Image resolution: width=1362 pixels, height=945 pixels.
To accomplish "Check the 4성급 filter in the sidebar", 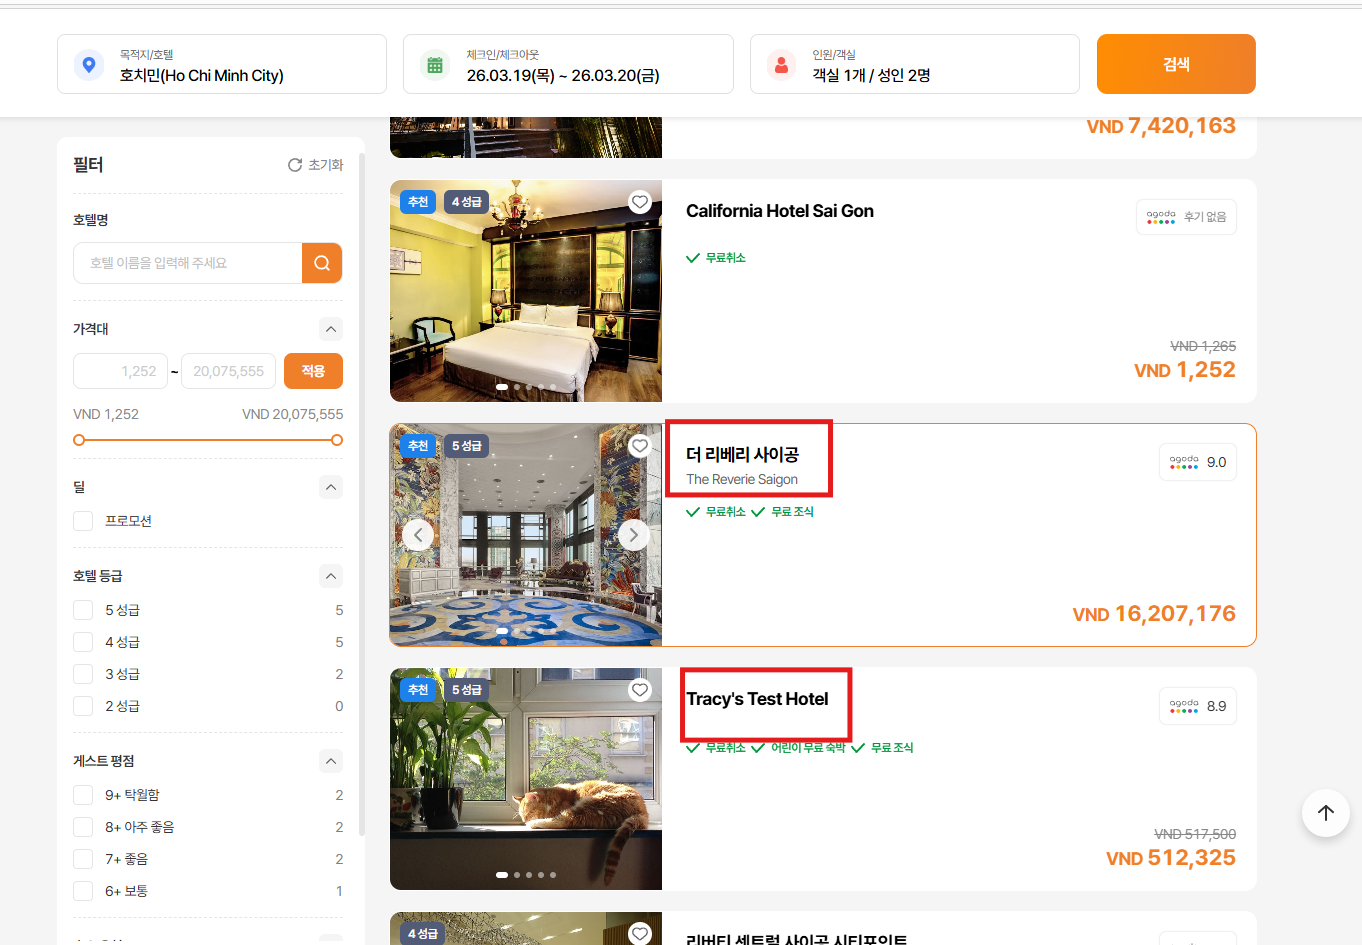I will pyautogui.click(x=83, y=642).
